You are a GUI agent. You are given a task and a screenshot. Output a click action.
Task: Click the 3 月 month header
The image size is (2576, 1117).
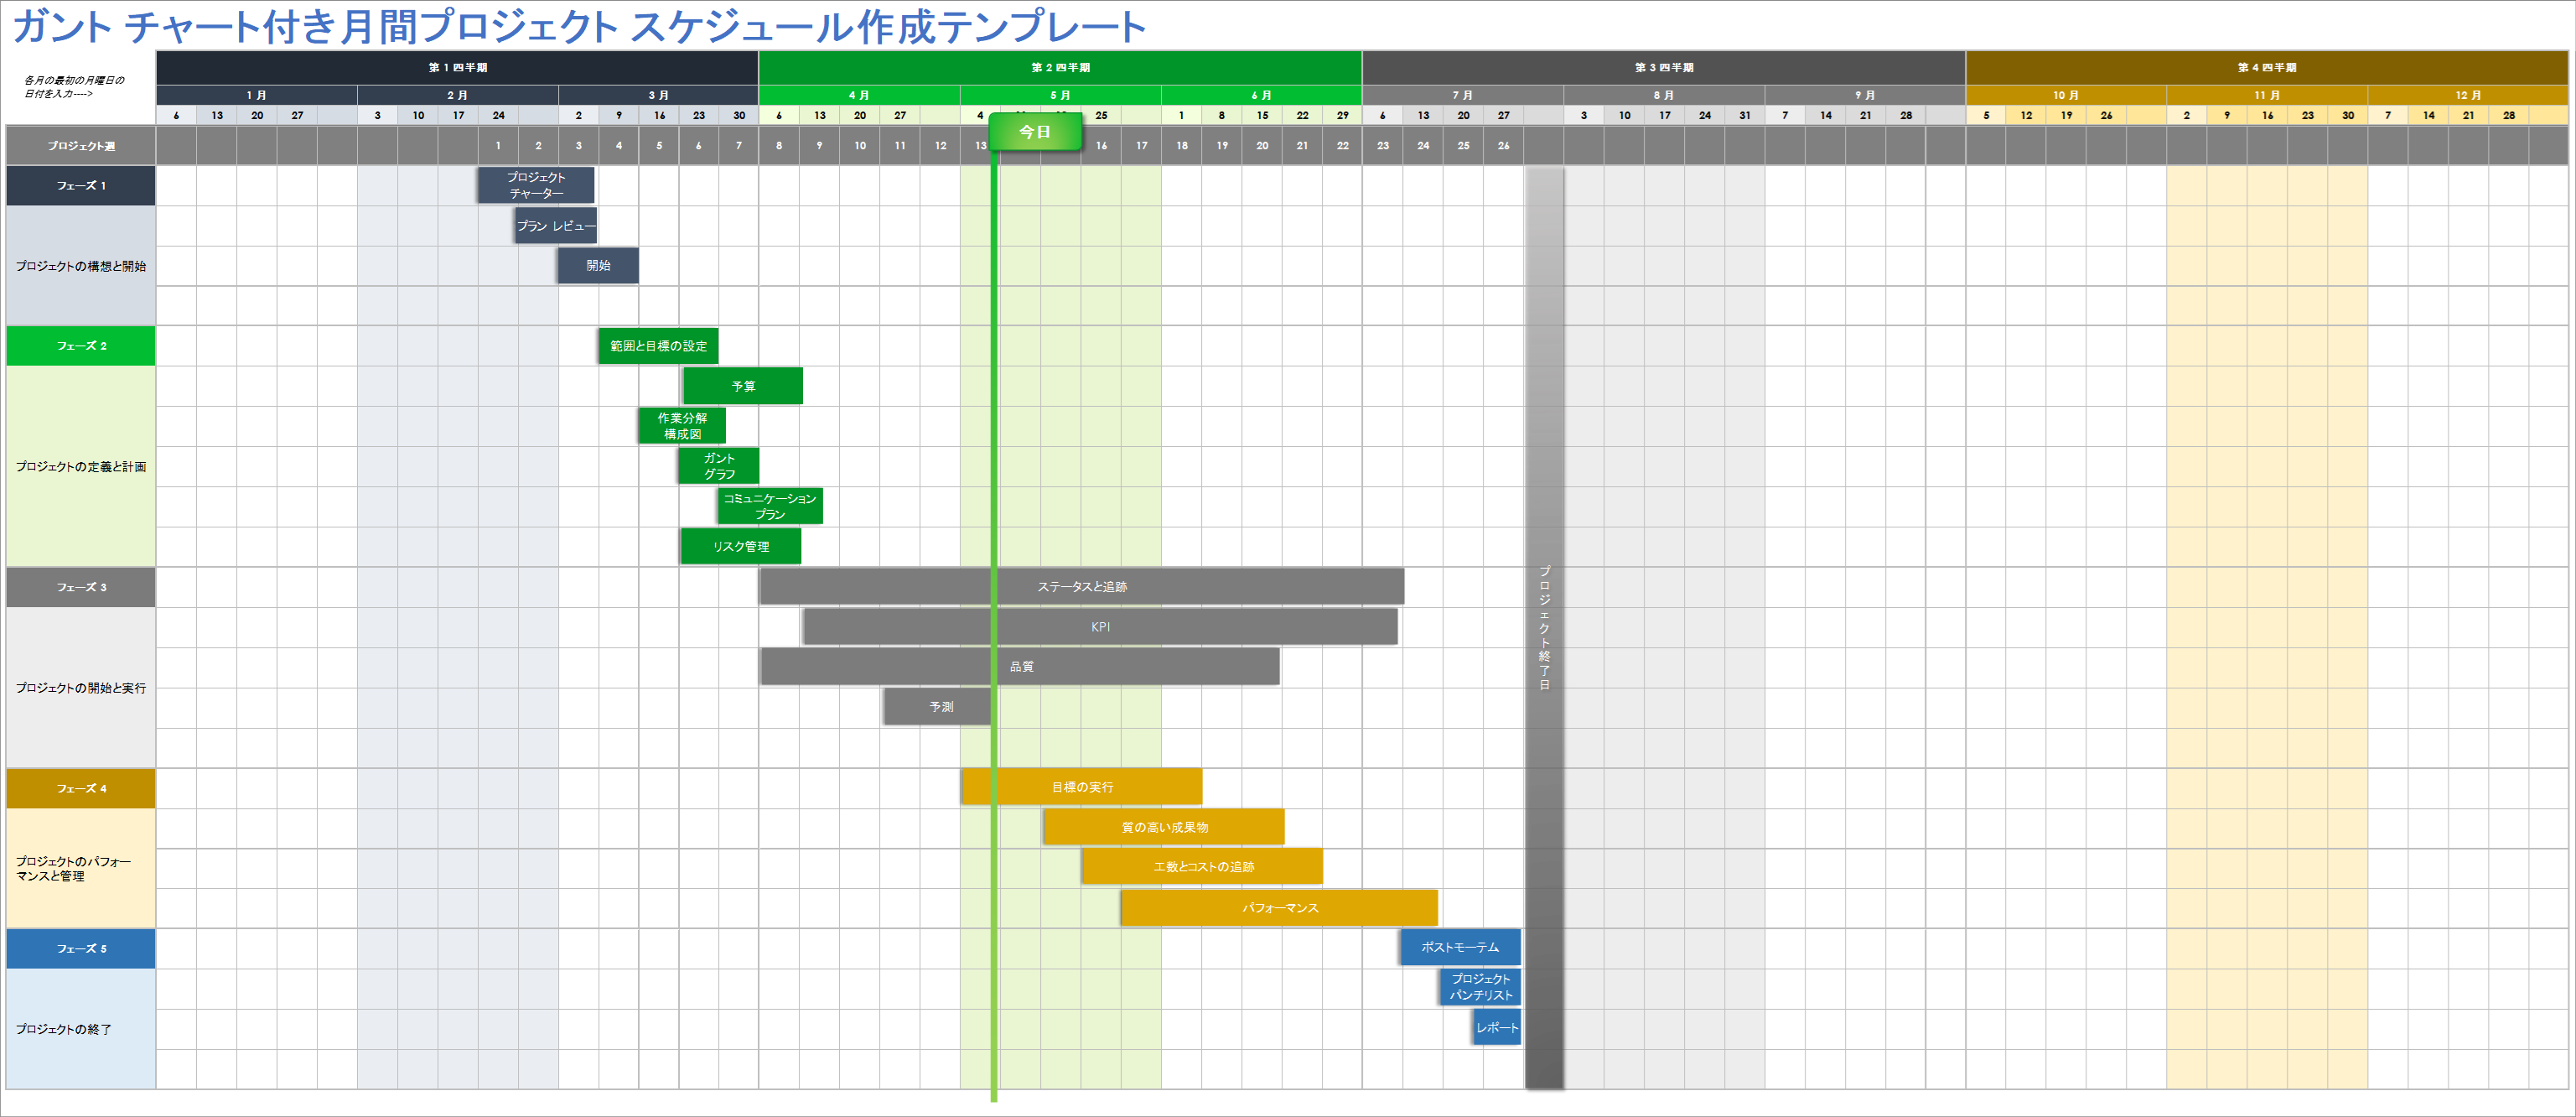click(x=658, y=95)
